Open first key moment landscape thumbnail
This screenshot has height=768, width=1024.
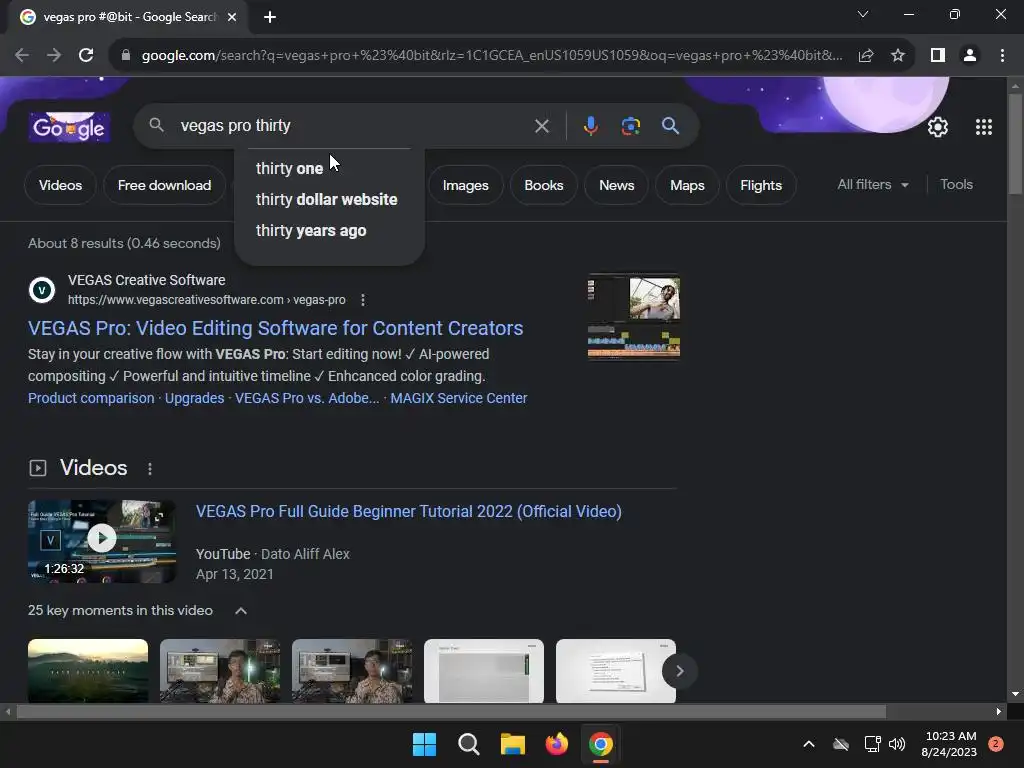coord(88,671)
